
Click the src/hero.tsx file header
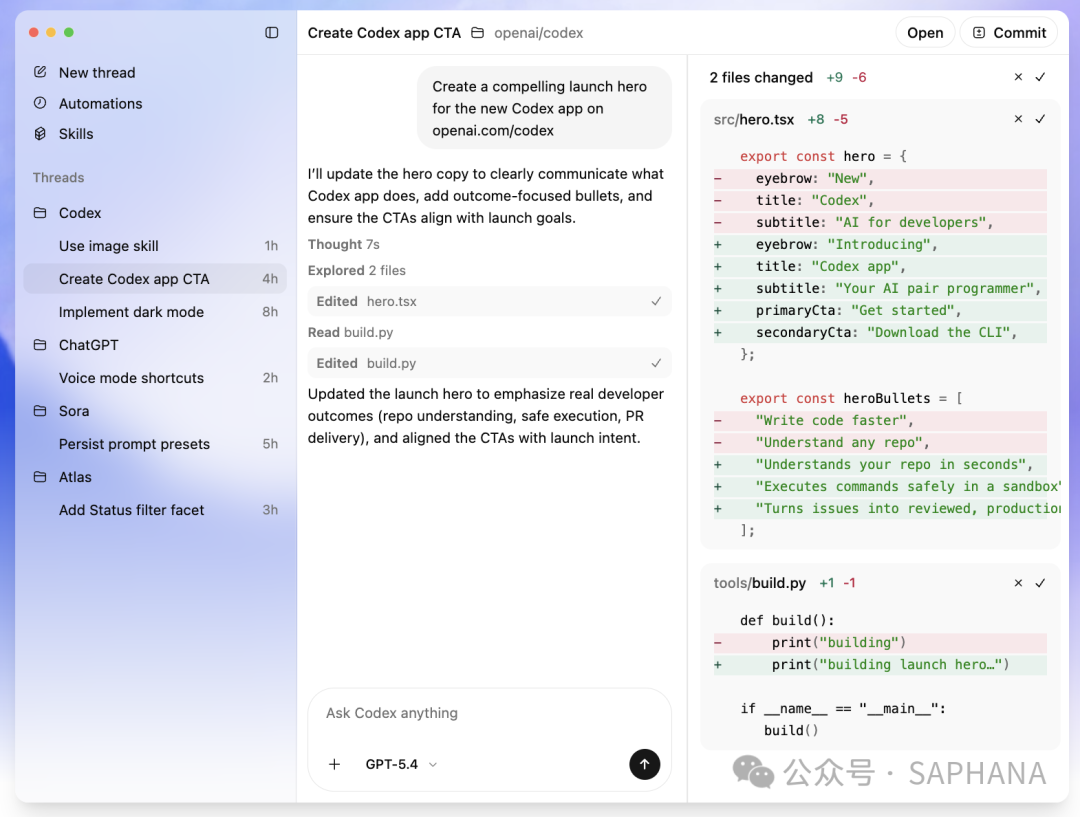754,119
